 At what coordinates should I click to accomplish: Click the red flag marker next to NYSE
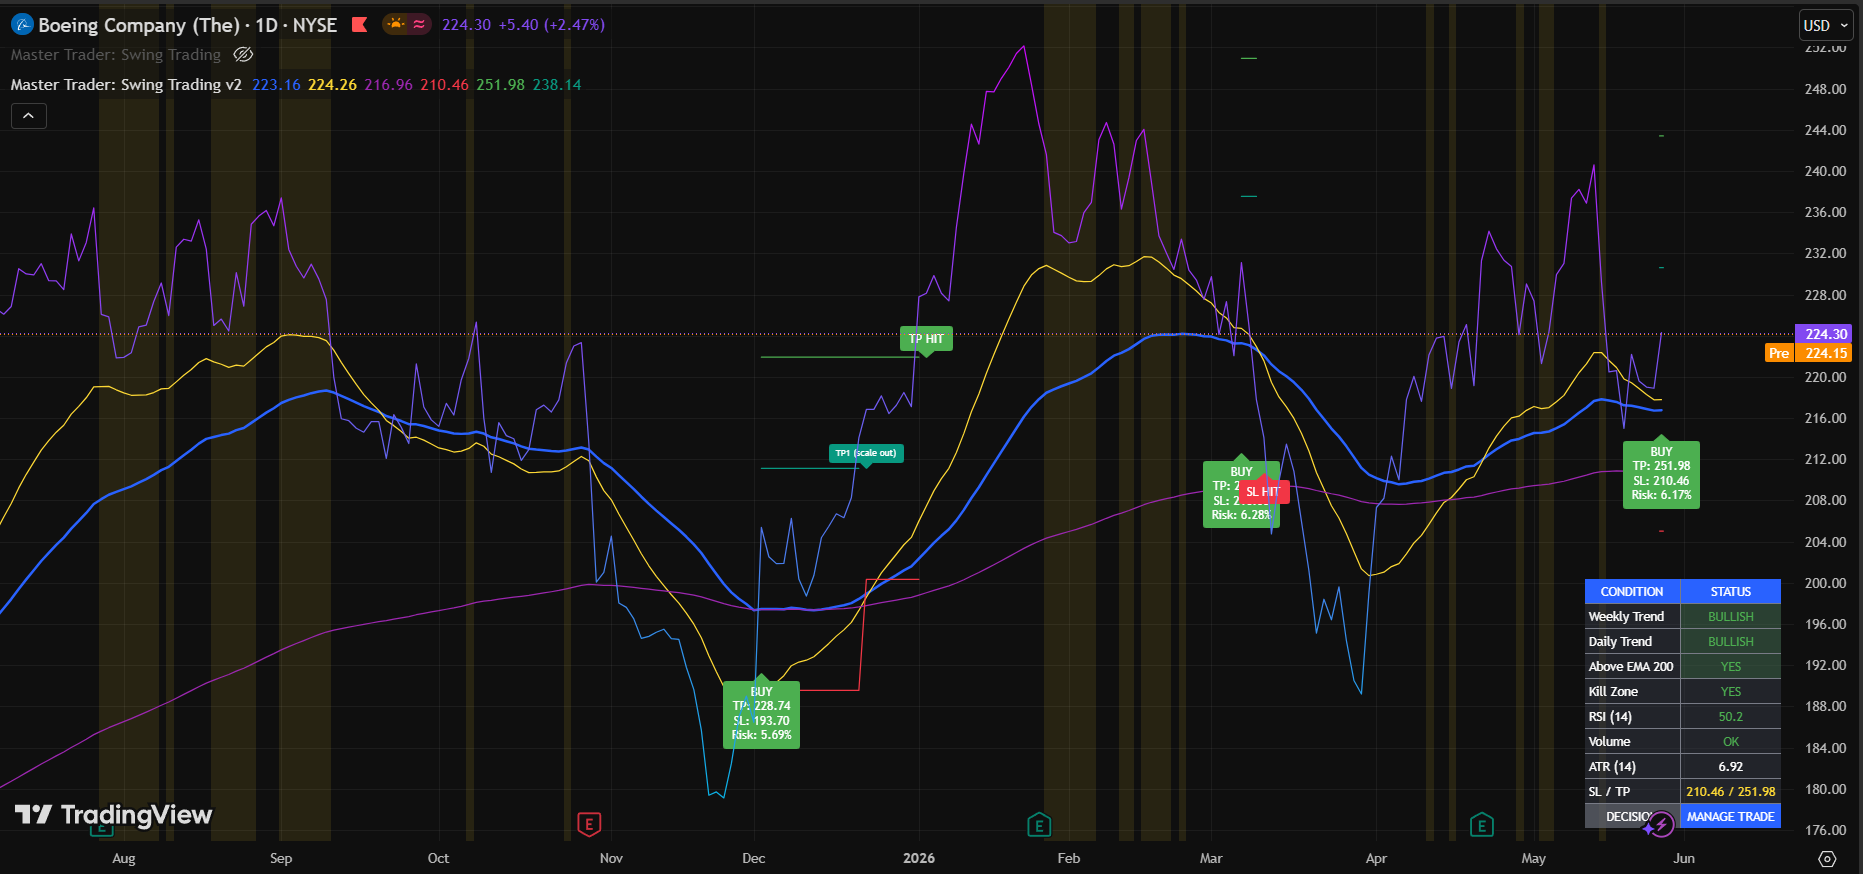click(360, 25)
